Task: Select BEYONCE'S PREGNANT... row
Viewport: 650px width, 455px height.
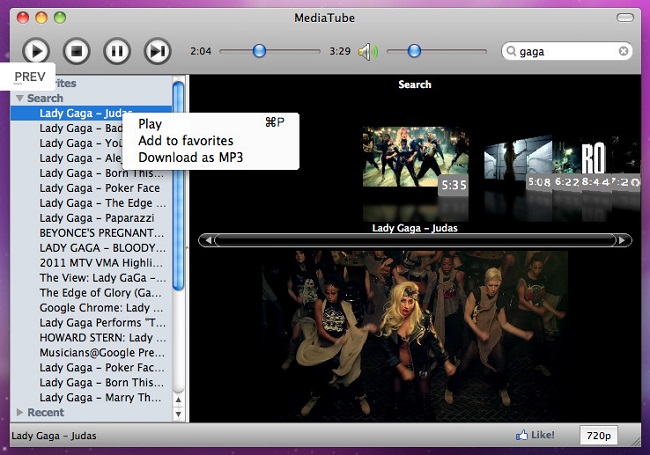Action: 91,233
